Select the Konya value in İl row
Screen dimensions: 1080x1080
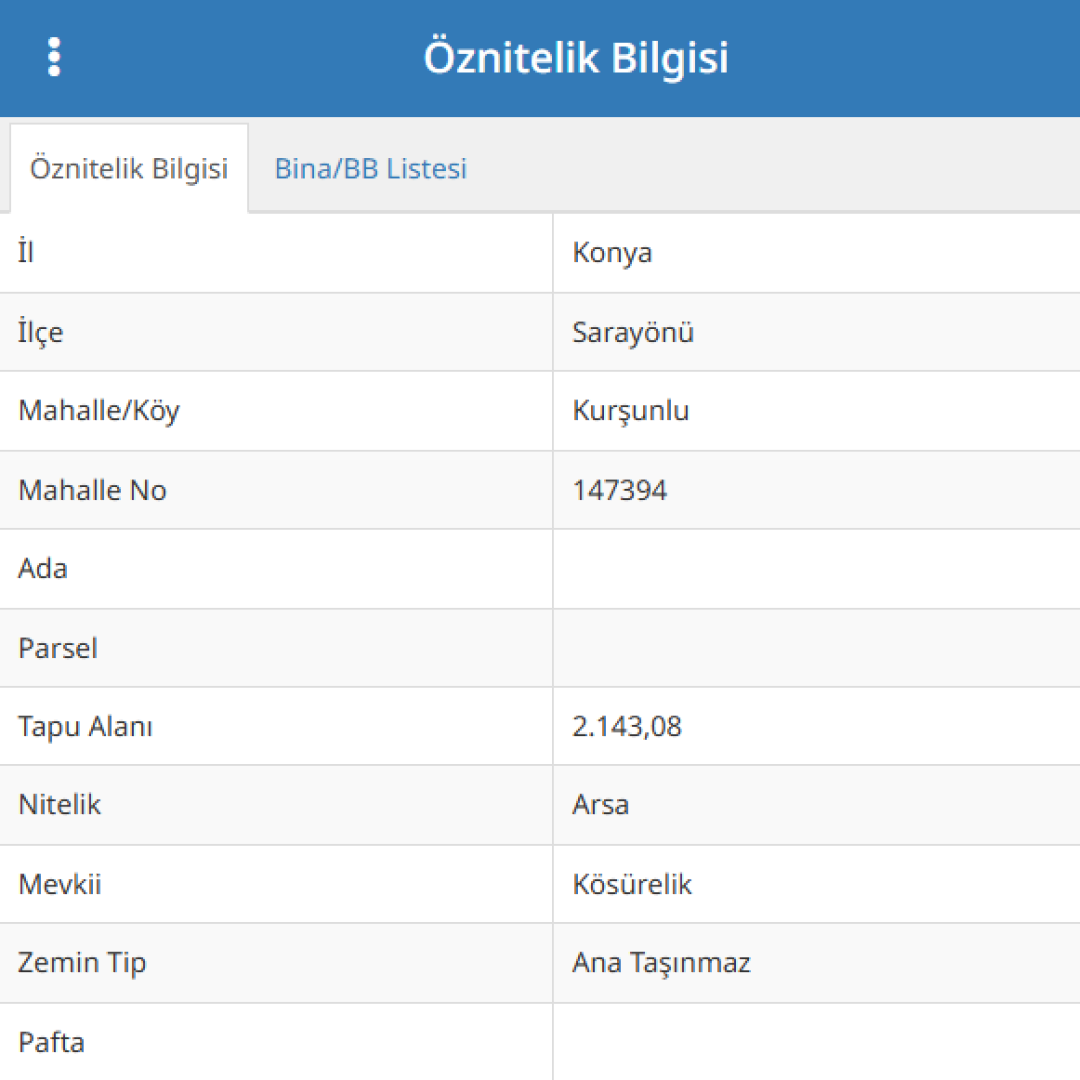pyautogui.click(x=612, y=253)
